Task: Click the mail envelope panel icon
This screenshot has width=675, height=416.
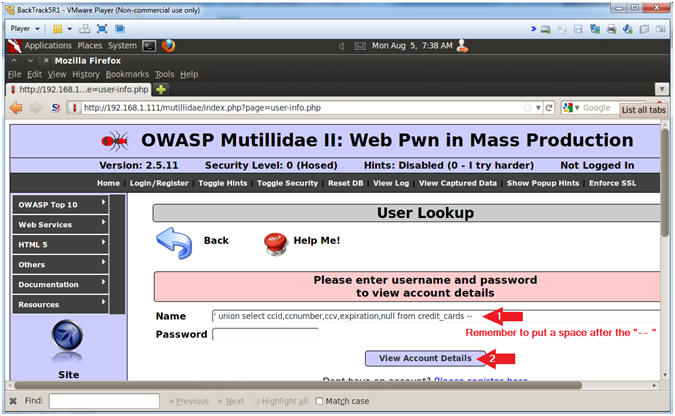Action: click(x=360, y=46)
